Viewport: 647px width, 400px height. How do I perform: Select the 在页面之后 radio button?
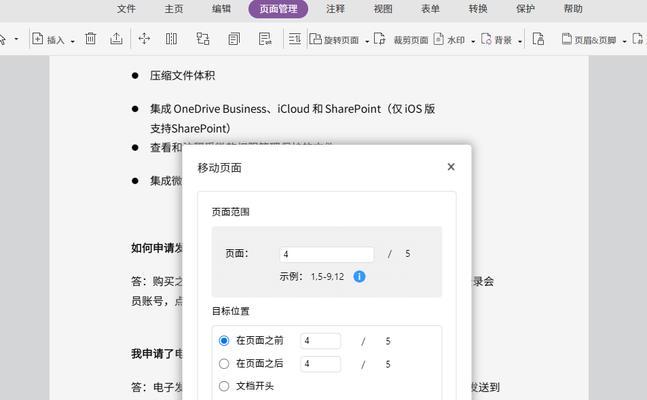click(224, 364)
